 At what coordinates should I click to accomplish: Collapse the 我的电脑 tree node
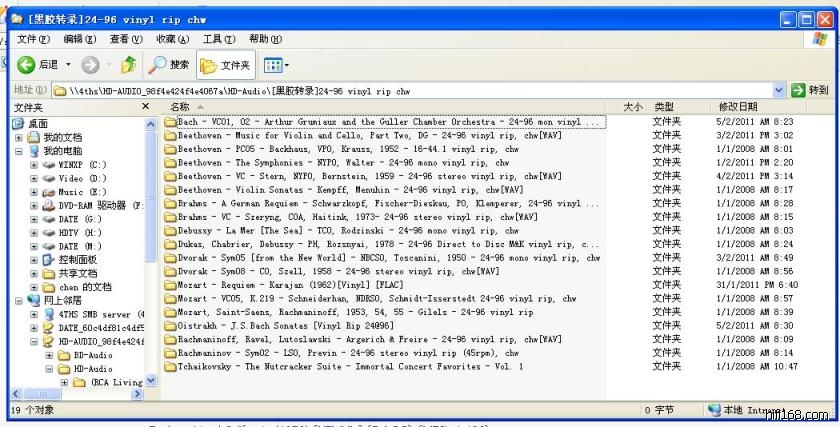point(19,150)
